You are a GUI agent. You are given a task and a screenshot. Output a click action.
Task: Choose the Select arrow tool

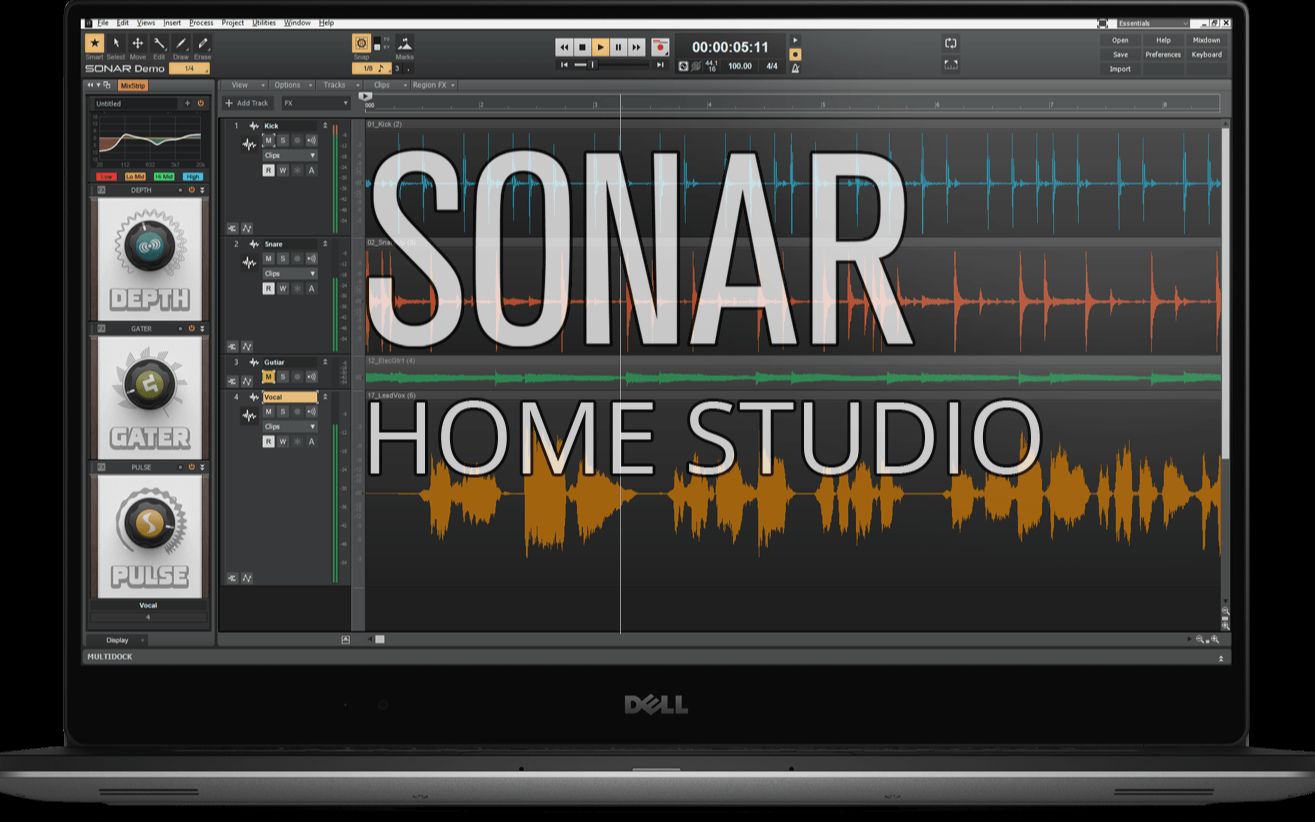pyautogui.click(x=116, y=43)
